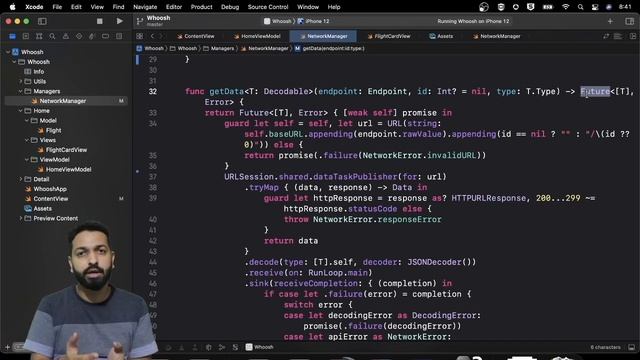Collapse the Managers folder
The image size is (640, 360).
tap(20, 91)
